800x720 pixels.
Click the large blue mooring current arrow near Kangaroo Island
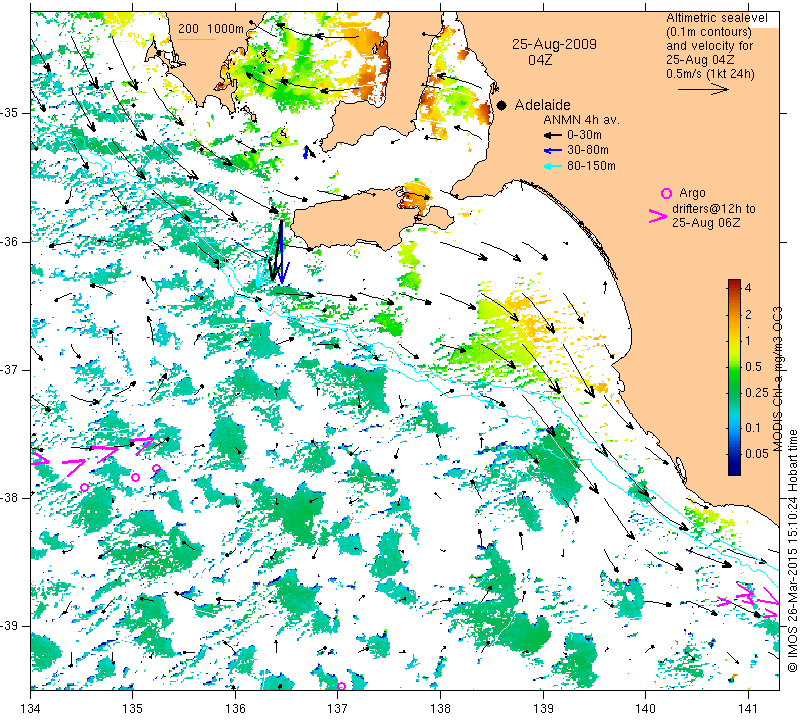pos(282,253)
